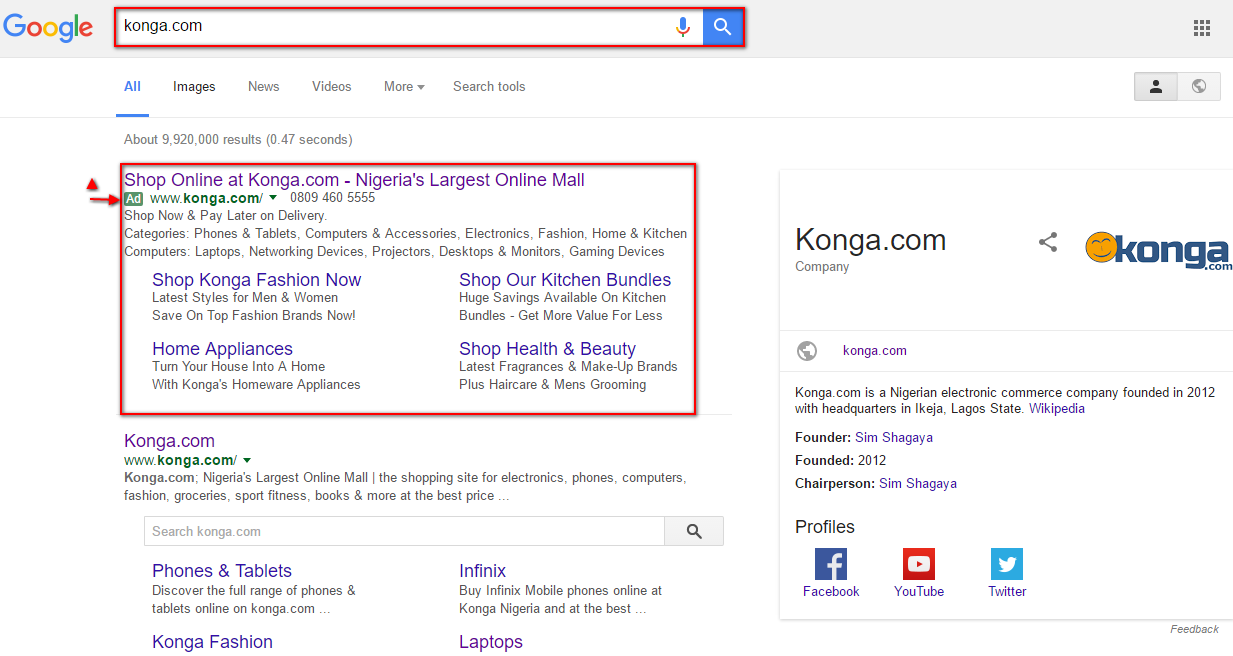The width and height of the screenshot is (1233, 656).
Task: Open Search tools options
Action: (x=489, y=87)
